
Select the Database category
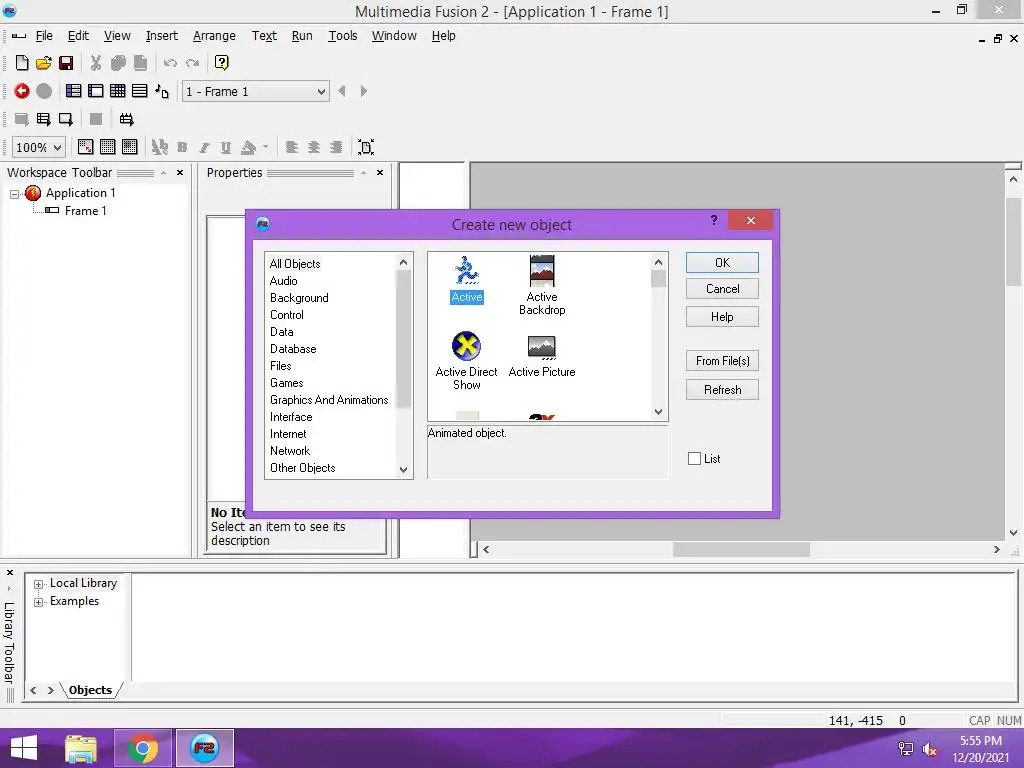point(293,349)
